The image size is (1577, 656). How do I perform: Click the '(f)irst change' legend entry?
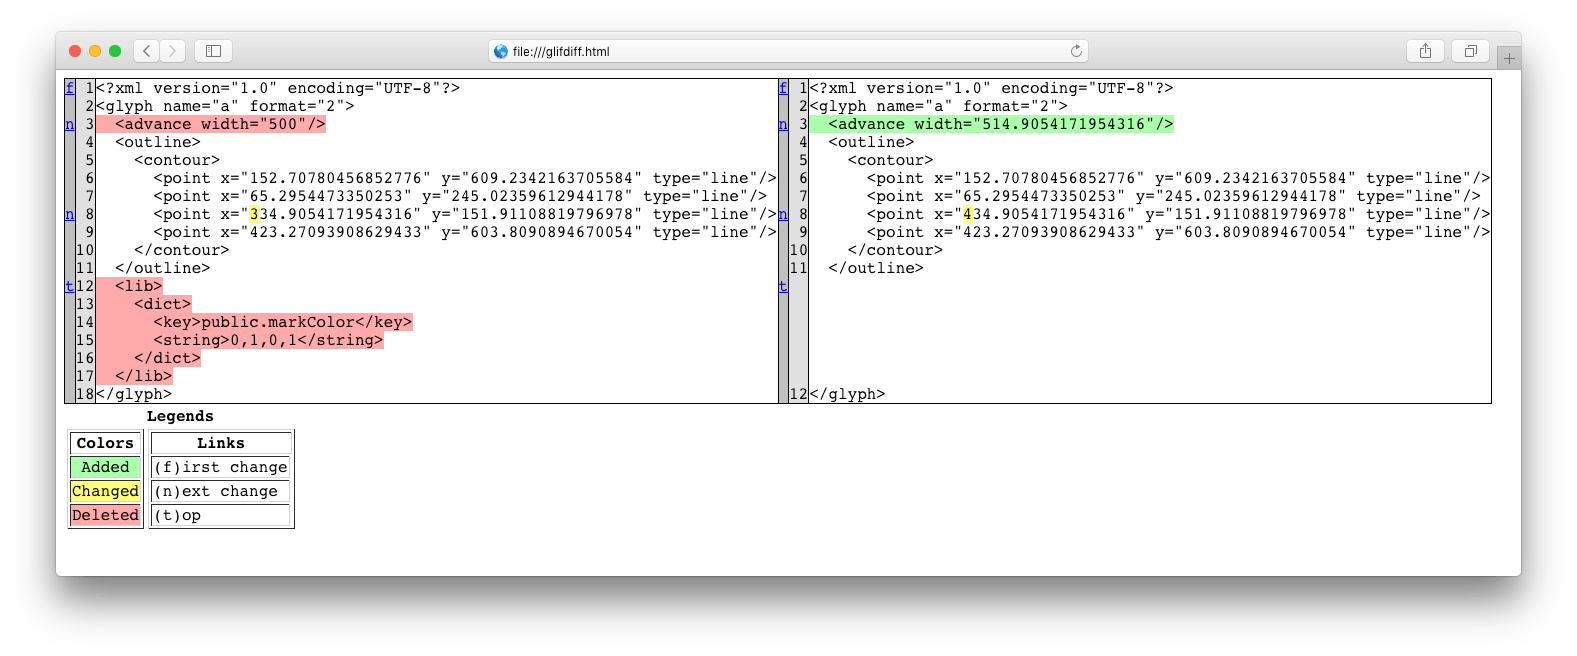[x=221, y=467]
